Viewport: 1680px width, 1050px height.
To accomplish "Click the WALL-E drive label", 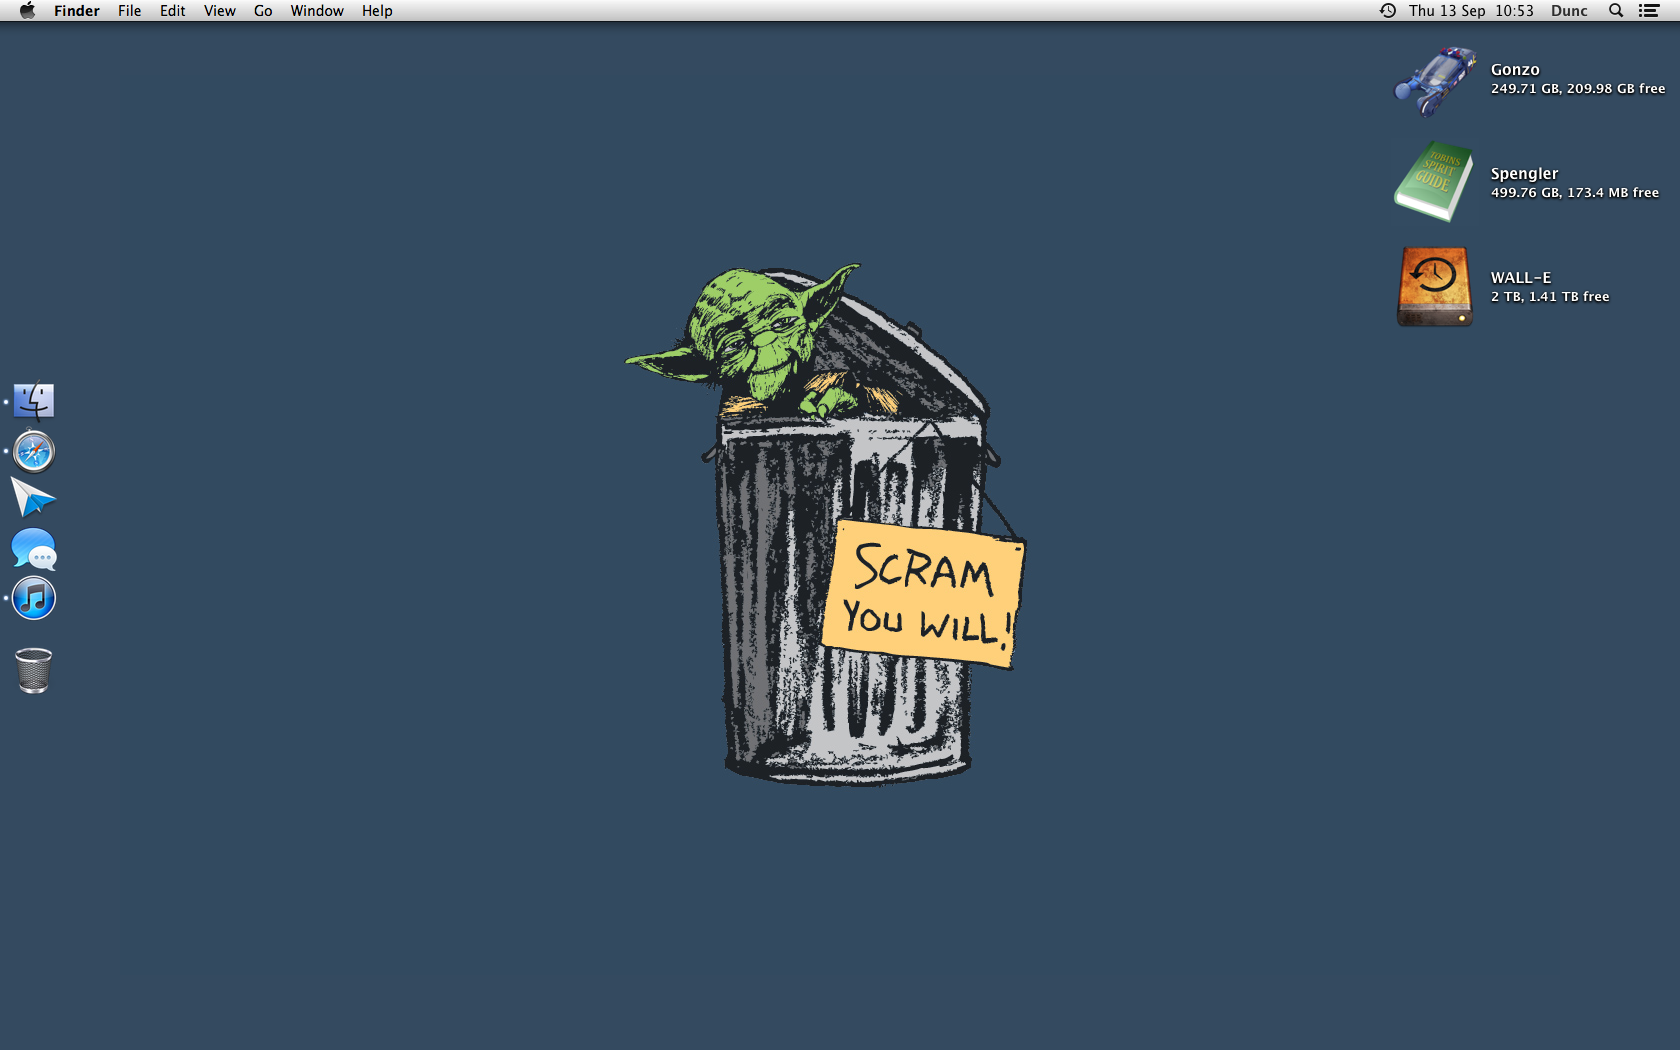I will (x=1521, y=278).
